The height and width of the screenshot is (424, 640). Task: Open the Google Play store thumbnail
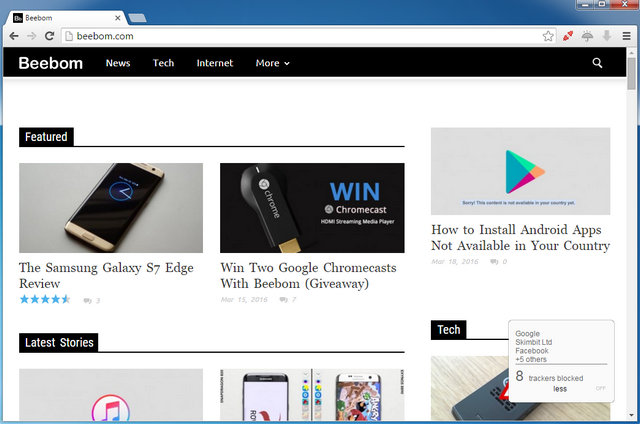click(x=520, y=171)
